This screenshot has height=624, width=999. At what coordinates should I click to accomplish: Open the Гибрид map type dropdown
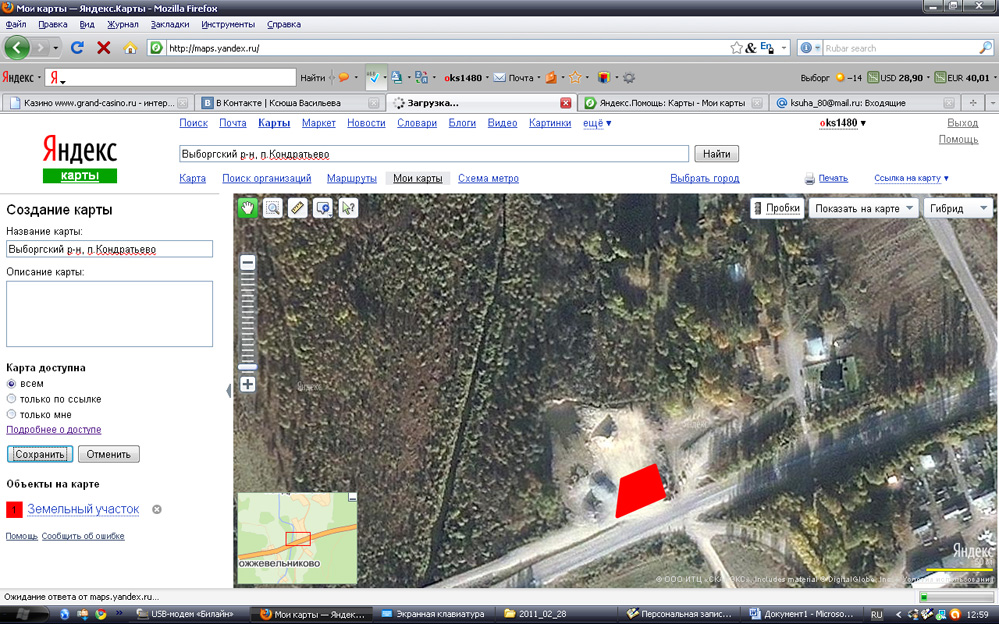point(957,208)
